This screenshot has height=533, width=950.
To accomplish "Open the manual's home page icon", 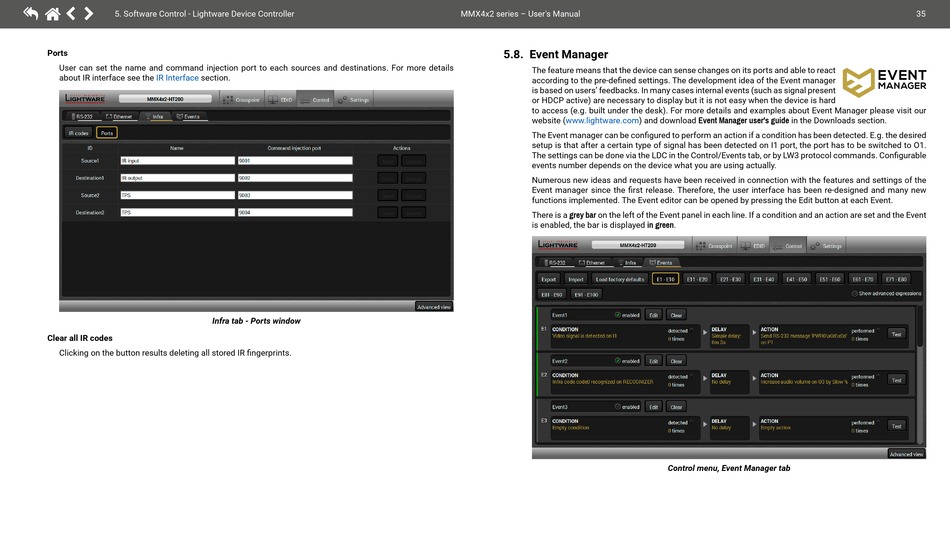I will click(53, 13).
